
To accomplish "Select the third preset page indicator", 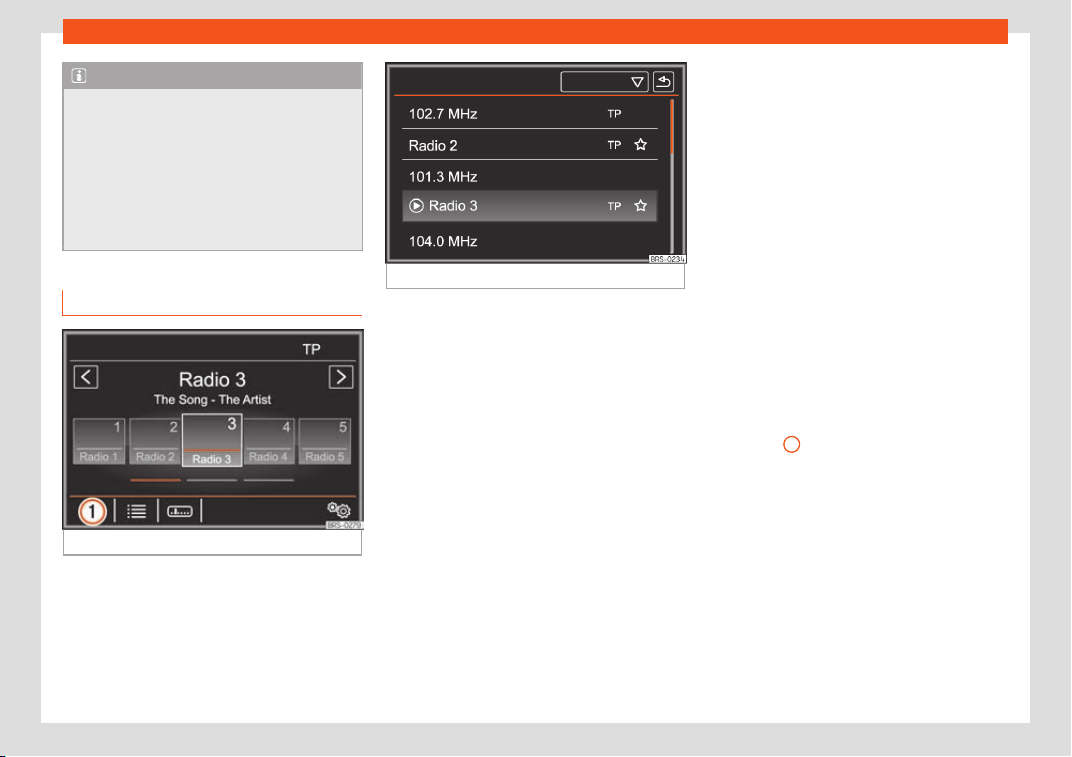I will [x=269, y=480].
